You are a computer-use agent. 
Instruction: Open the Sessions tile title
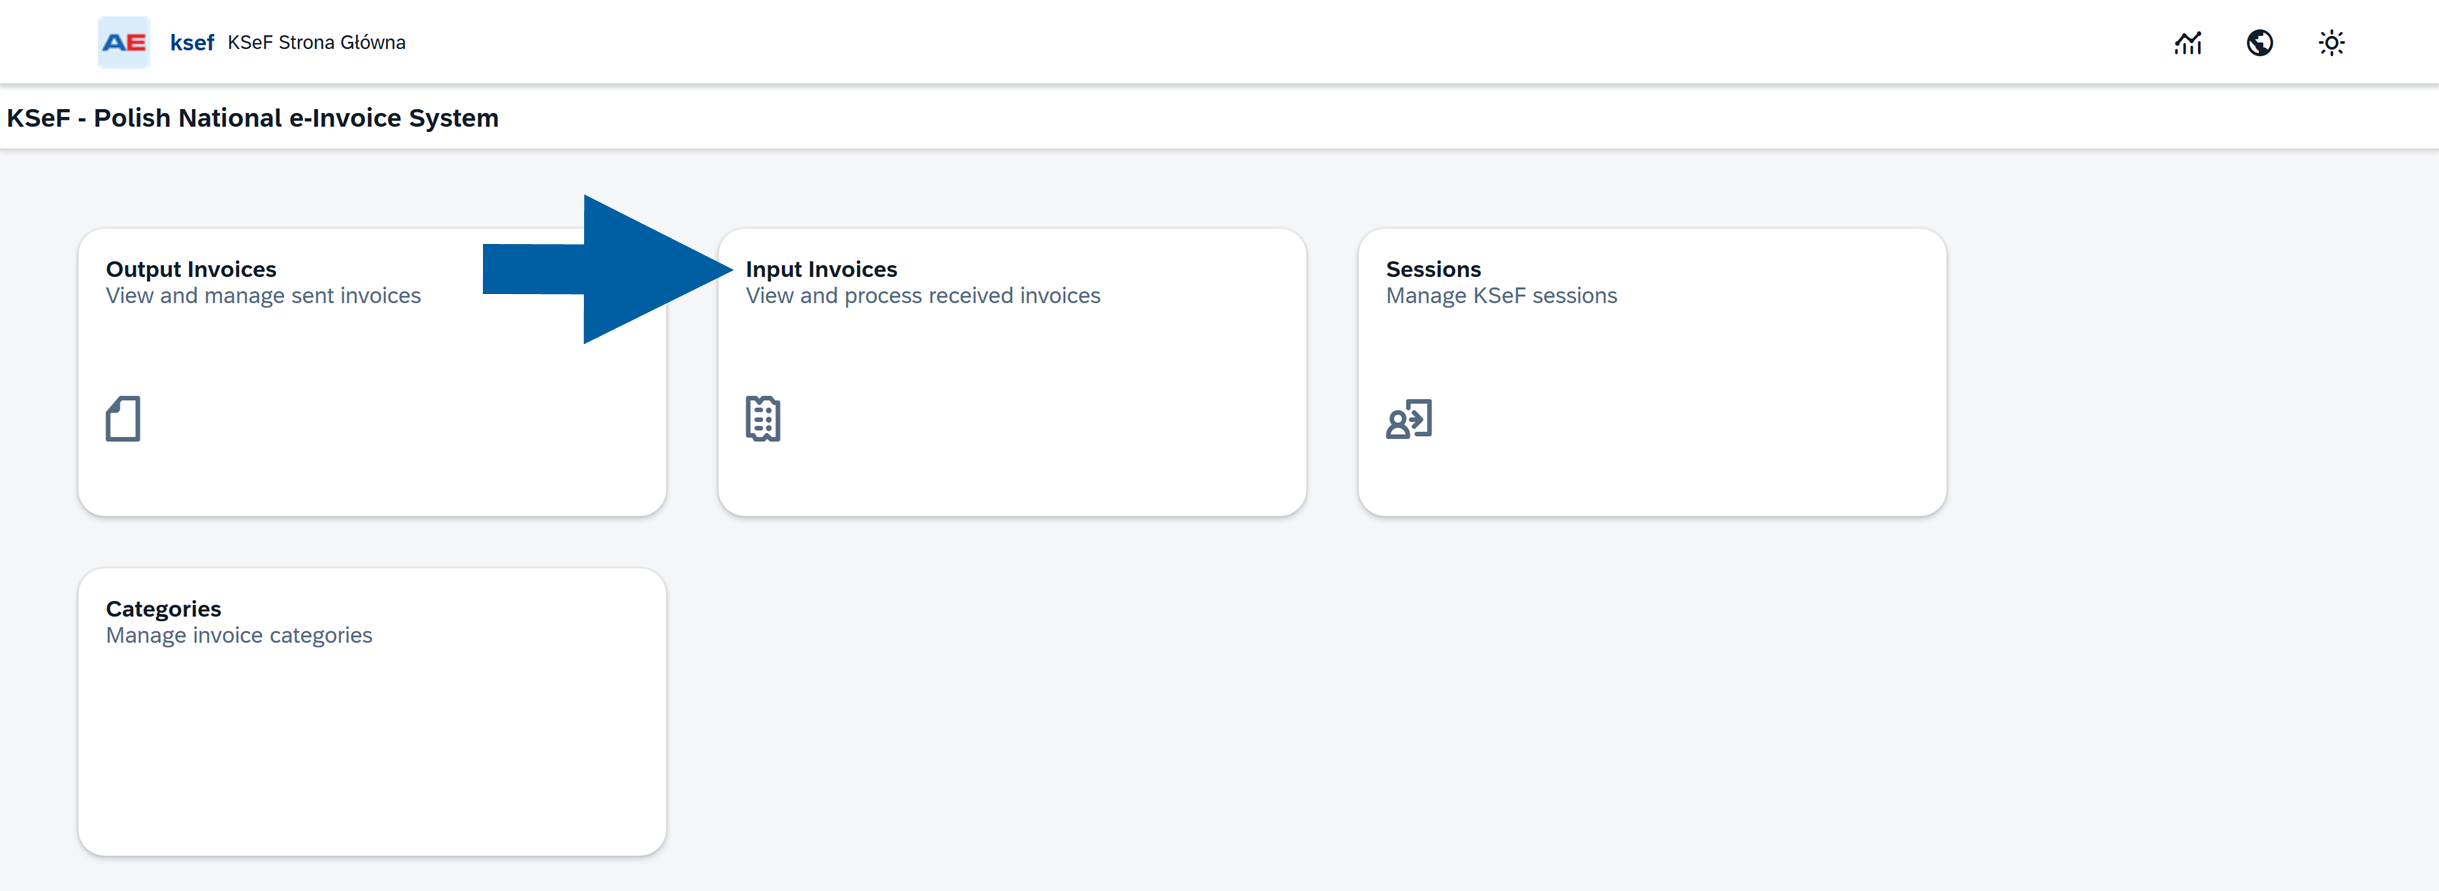pyautogui.click(x=1433, y=269)
